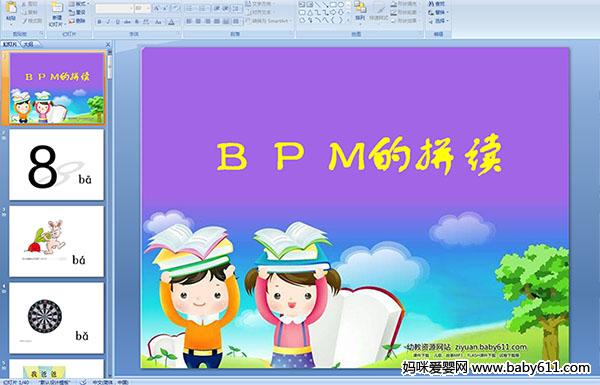Click the title text B P M的拼读 on slide
Screen dimensions: 600x385
click(x=359, y=156)
